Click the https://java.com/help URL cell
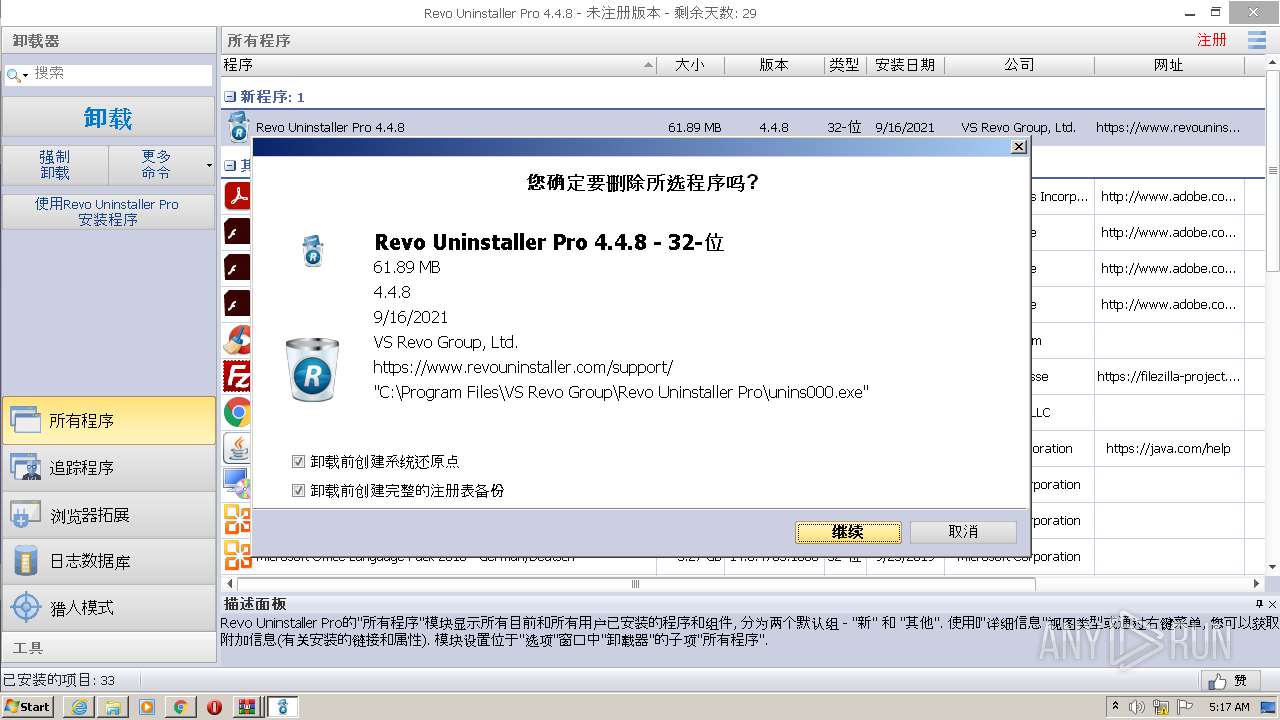The image size is (1280, 720). tap(1168, 449)
